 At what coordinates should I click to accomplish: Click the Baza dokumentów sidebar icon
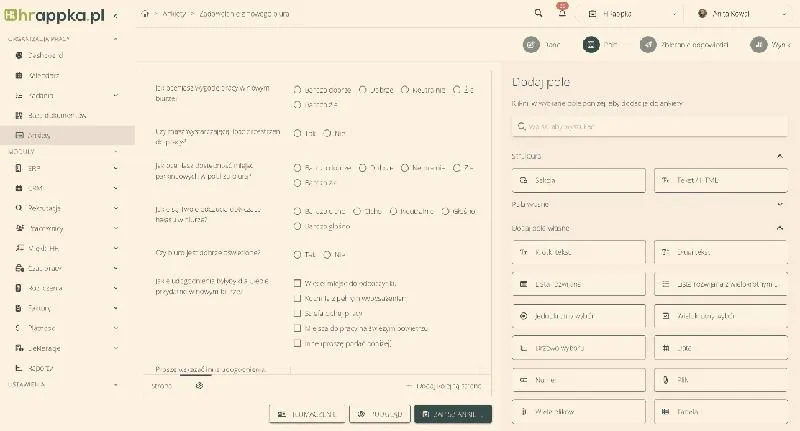(x=19, y=115)
